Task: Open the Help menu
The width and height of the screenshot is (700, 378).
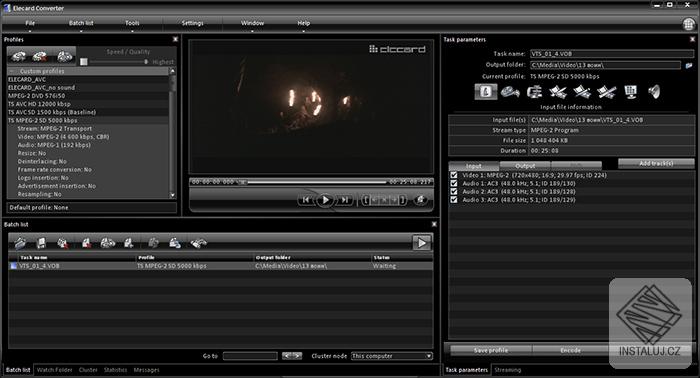Action: (304, 23)
